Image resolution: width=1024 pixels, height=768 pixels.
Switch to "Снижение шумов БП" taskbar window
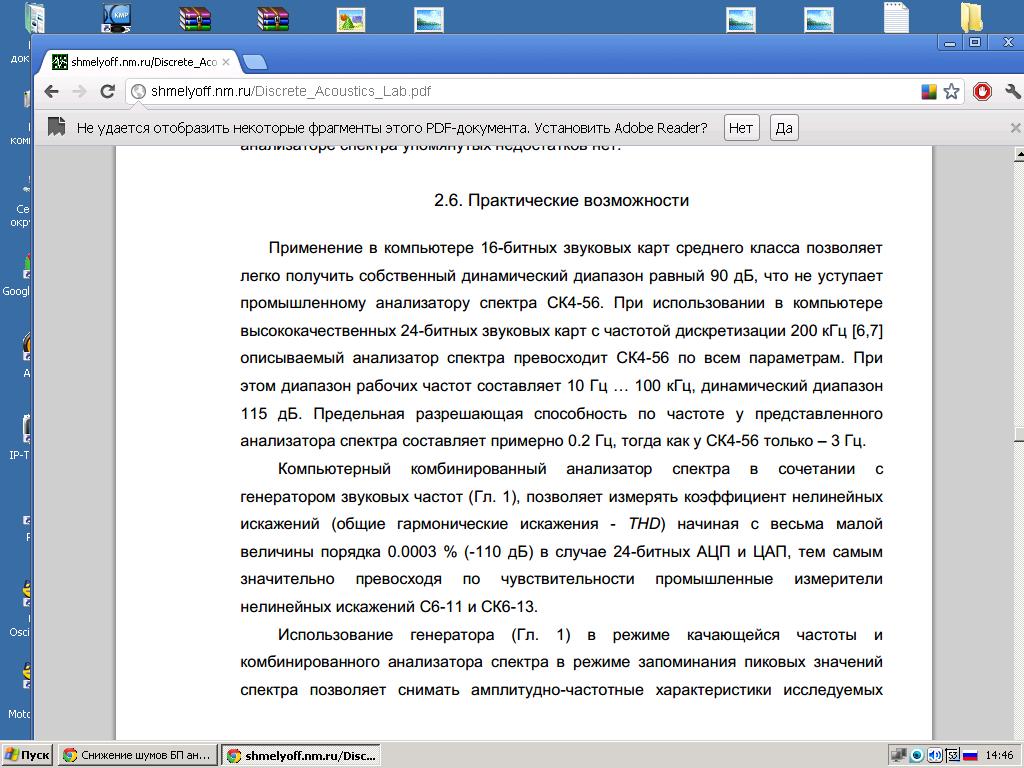tap(137, 755)
